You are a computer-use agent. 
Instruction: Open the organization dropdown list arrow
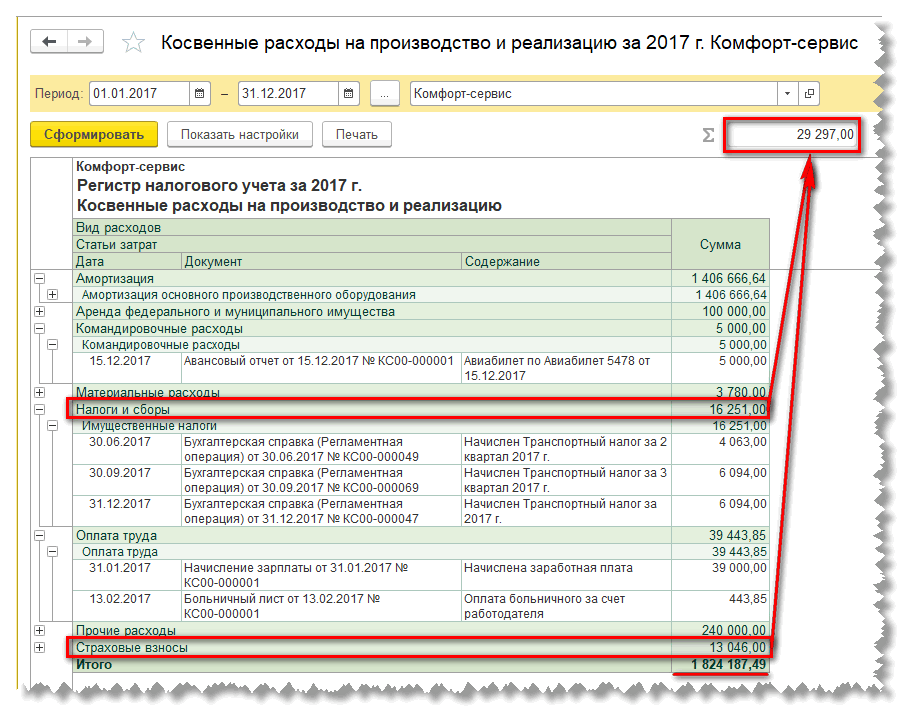(788, 94)
